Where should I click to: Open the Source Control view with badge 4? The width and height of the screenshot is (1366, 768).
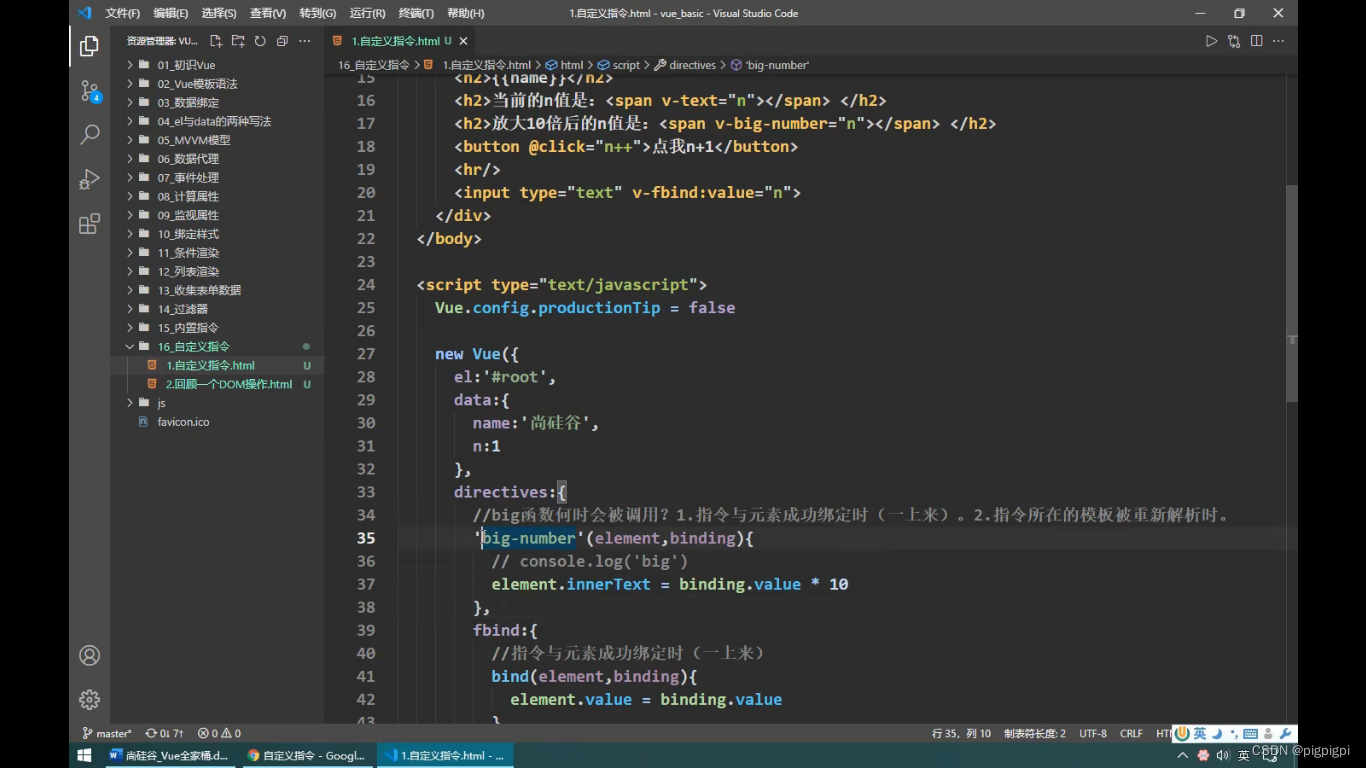pos(89,91)
